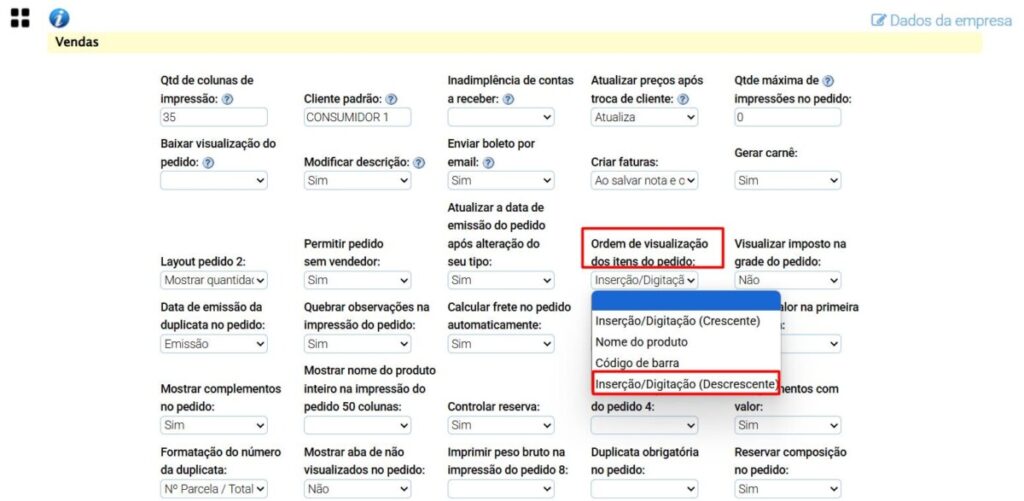Open the Atualizar preços dropdown showing Atualiza
This screenshot has width=1024, height=501.
645,118
